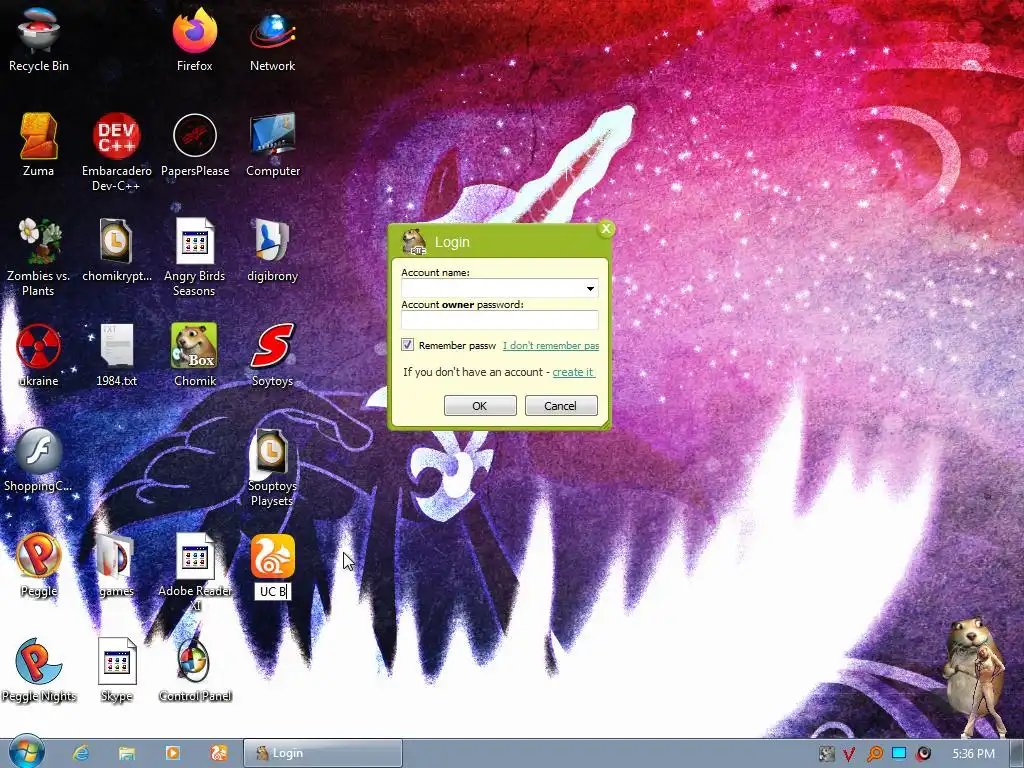Open Windows Explorer from taskbar
The image size is (1024, 768).
click(x=127, y=753)
